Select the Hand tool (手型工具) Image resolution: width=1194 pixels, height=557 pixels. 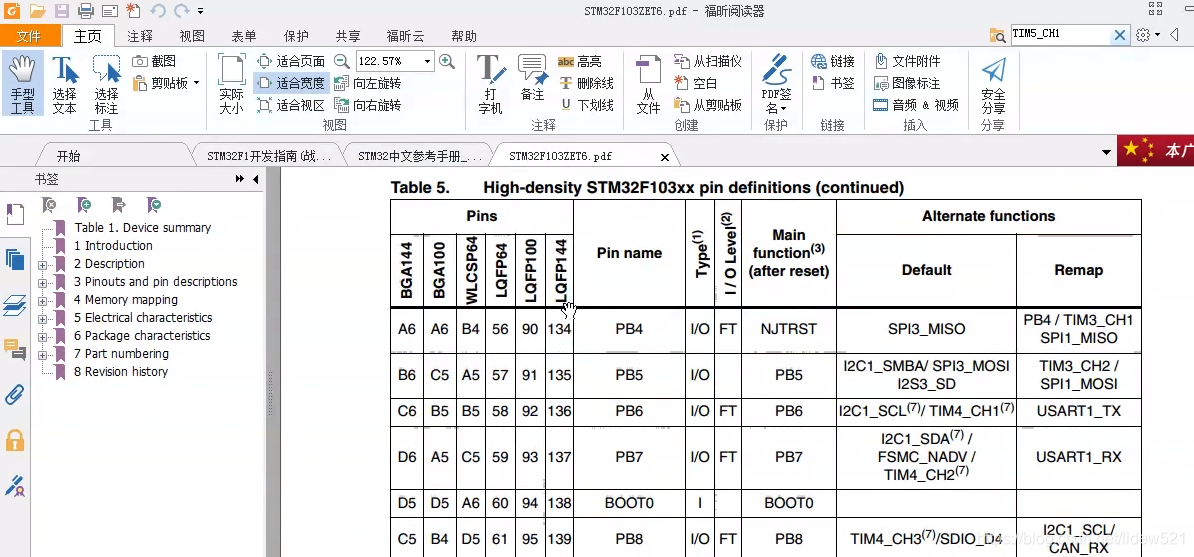22,84
